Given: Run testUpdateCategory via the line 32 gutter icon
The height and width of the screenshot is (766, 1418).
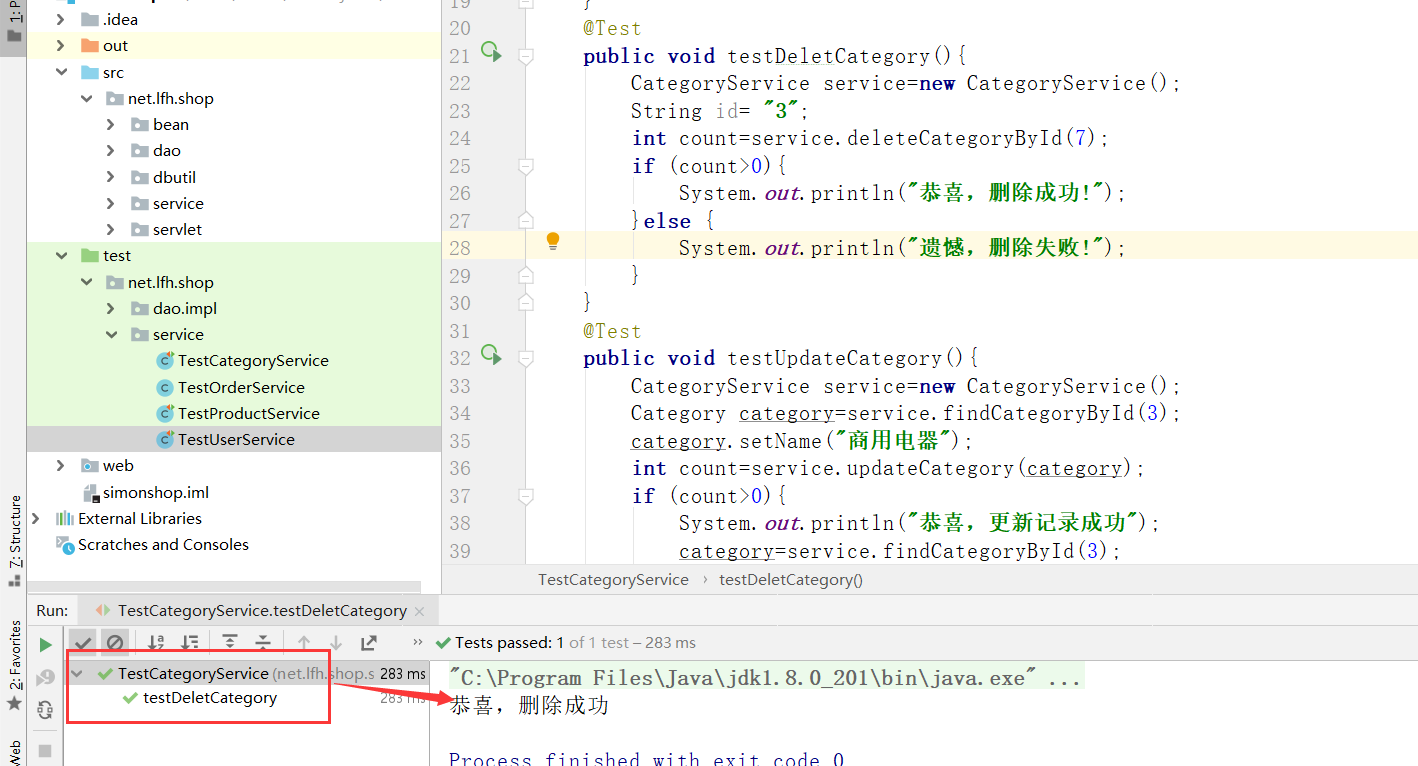Looking at the screenshot, I should 491,353.
